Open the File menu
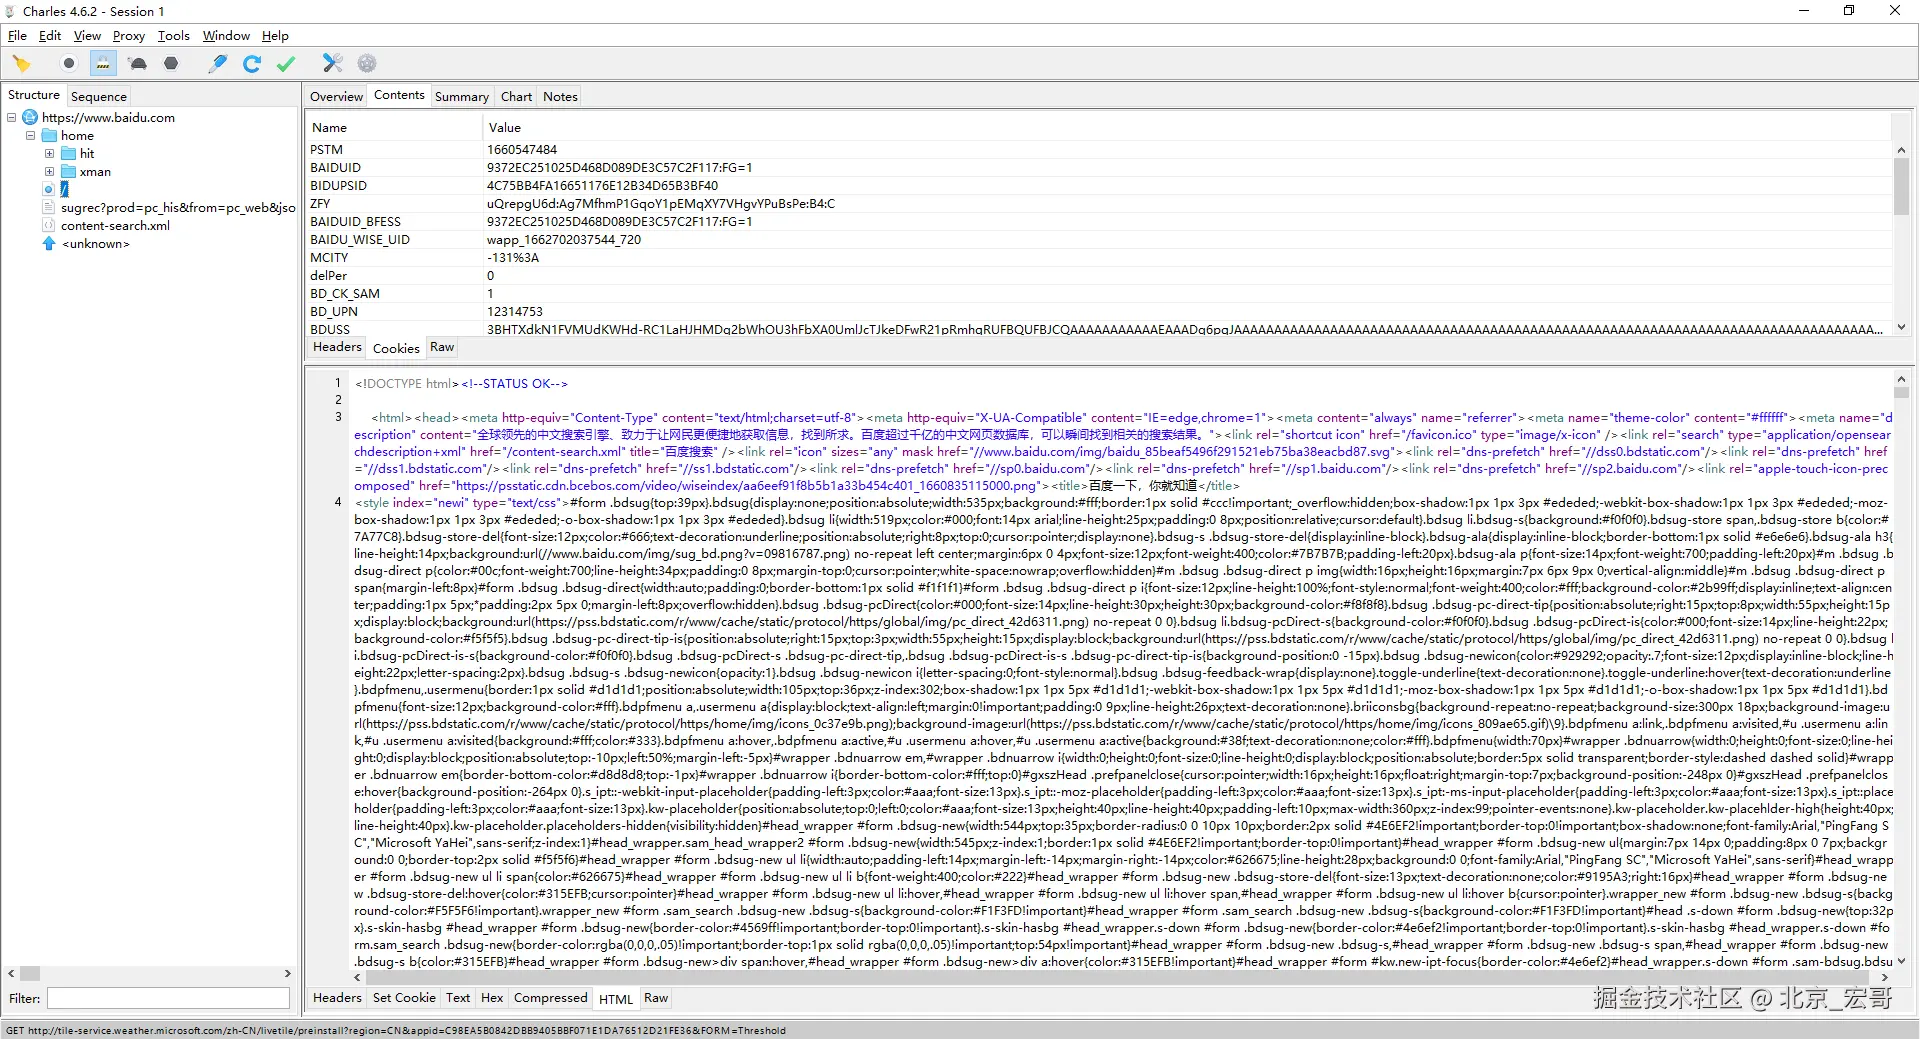This screenshot has height=1039, width=1920. 17,36
